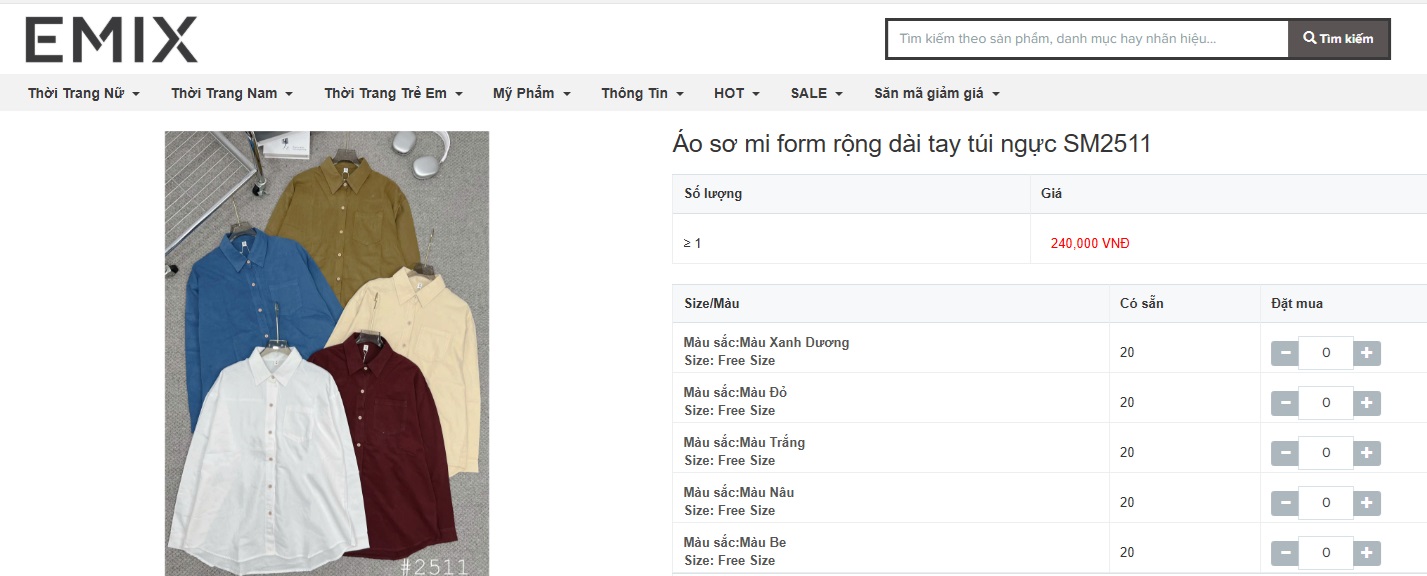1427x576 pixels.
Task: Click the quantity field for Màu Đỏ
Action: tap(1326, 402)
